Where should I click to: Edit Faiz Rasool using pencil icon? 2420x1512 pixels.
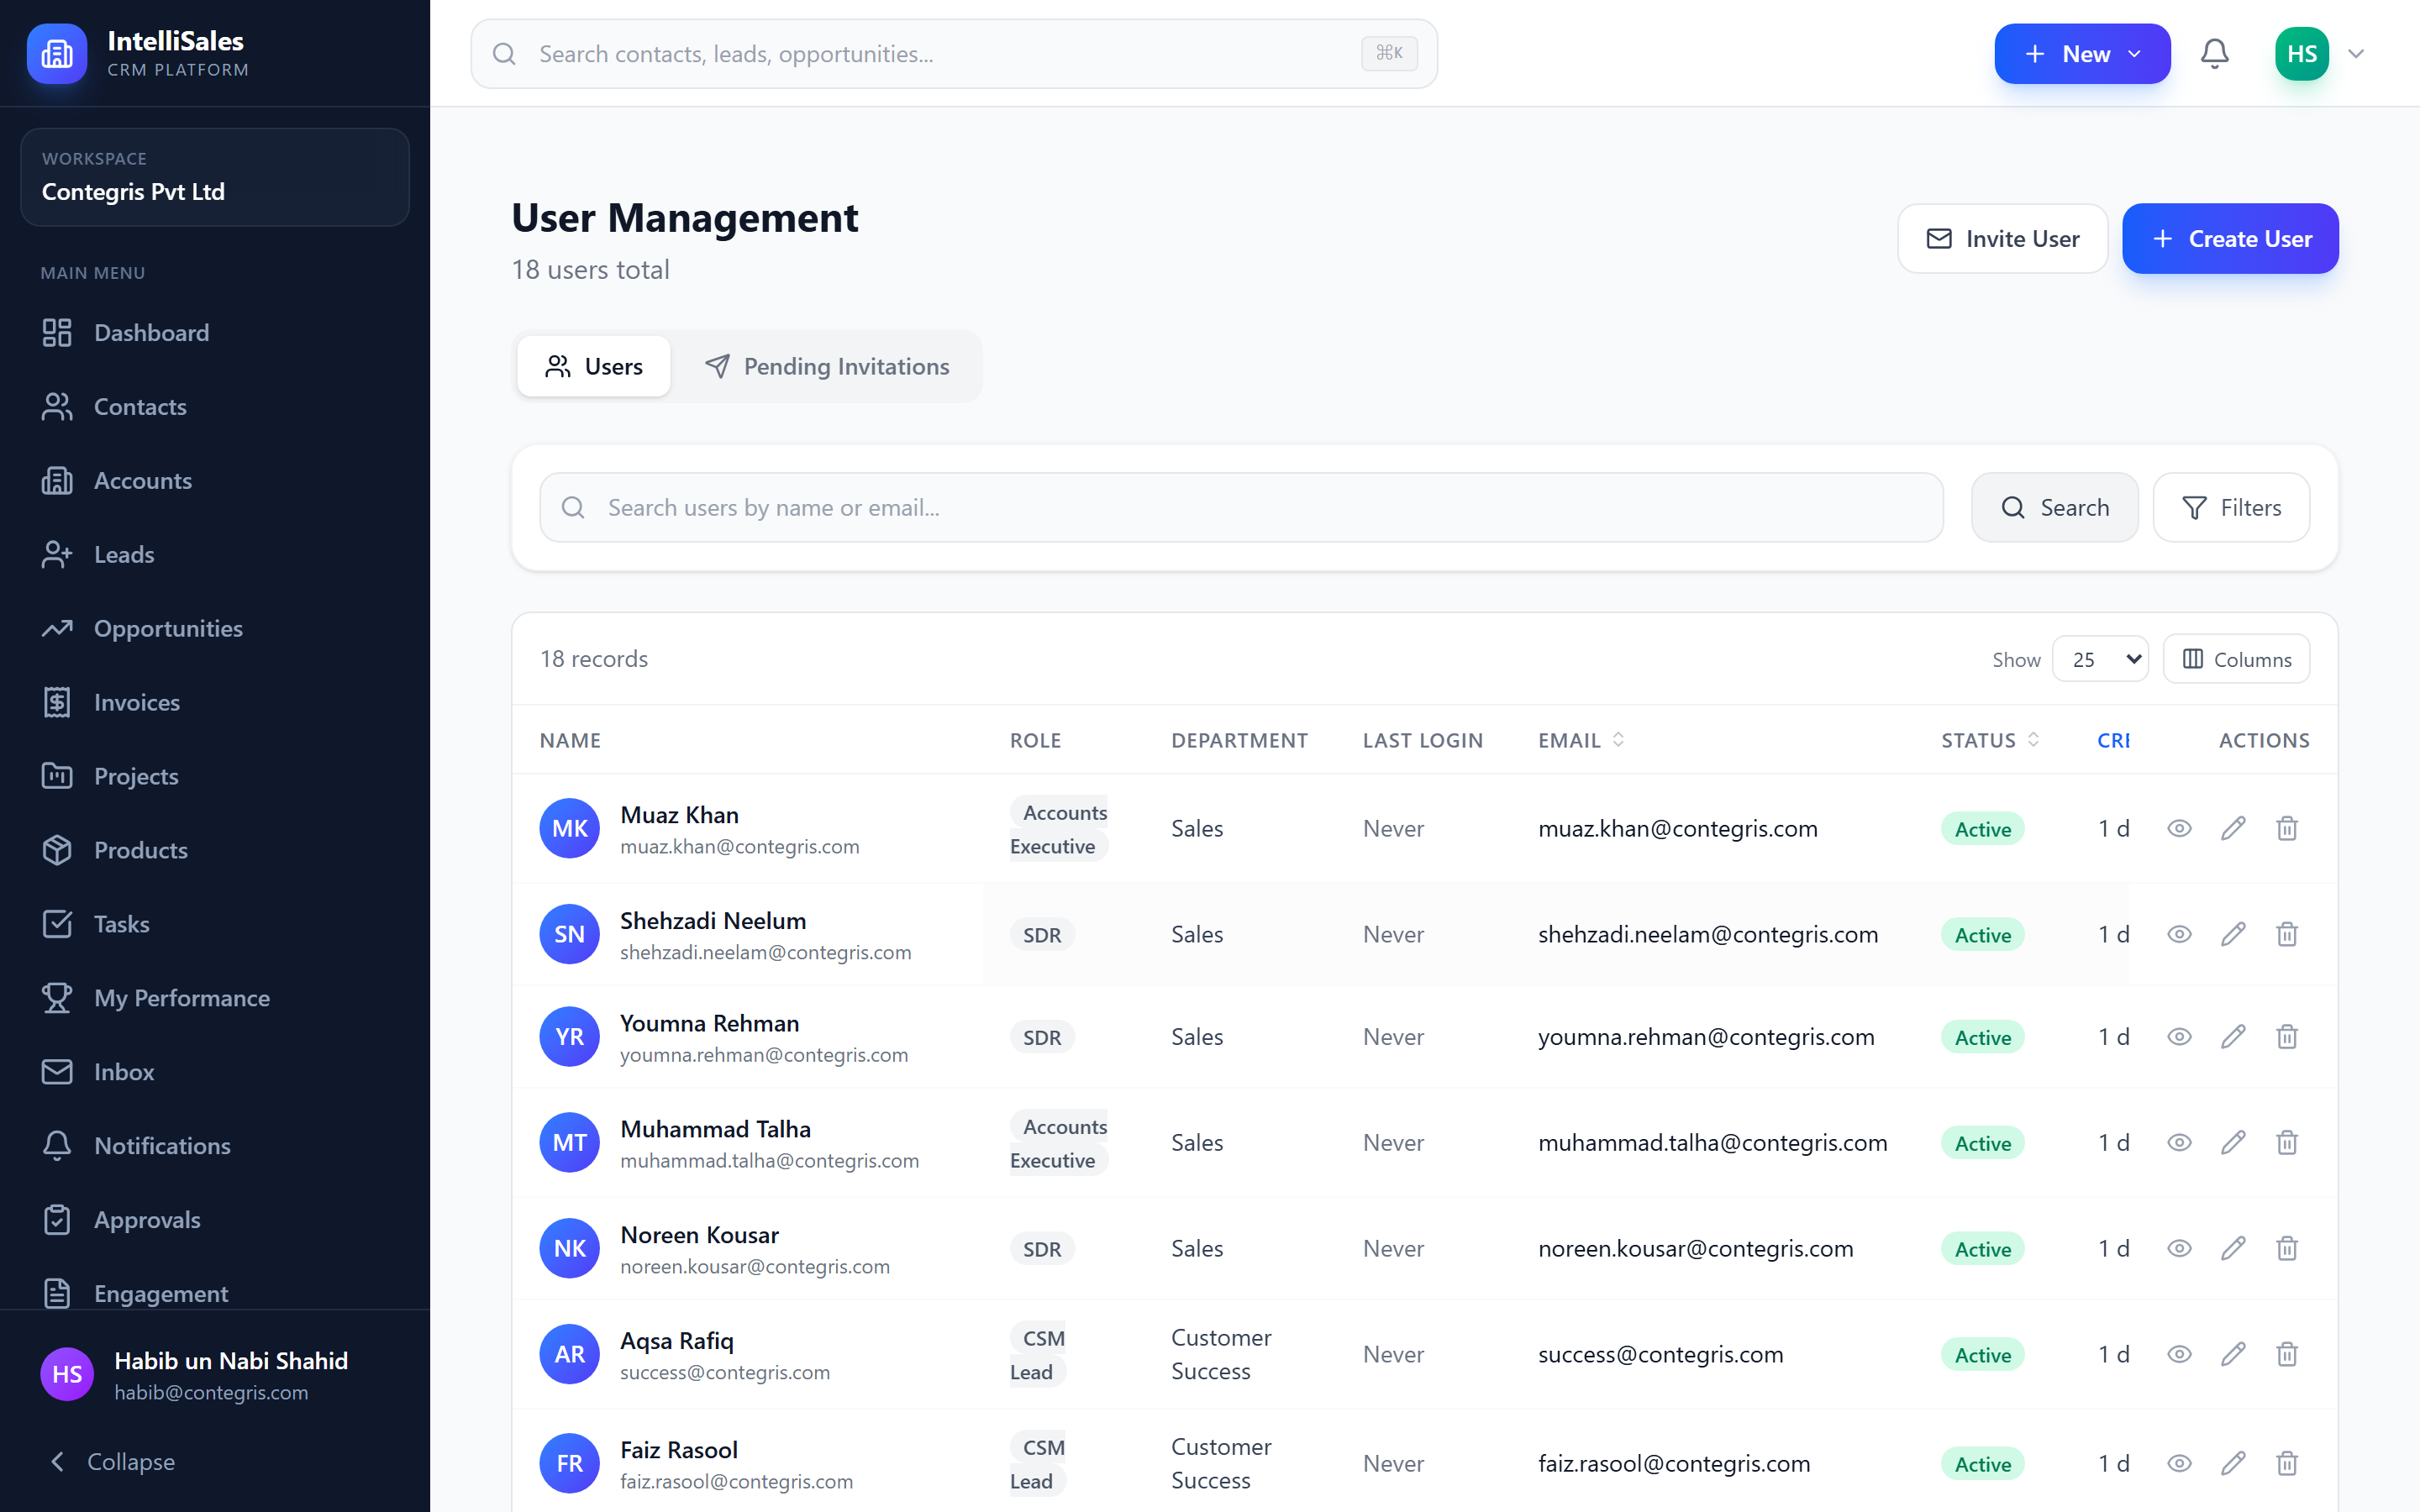(x=2233, y=1463)
